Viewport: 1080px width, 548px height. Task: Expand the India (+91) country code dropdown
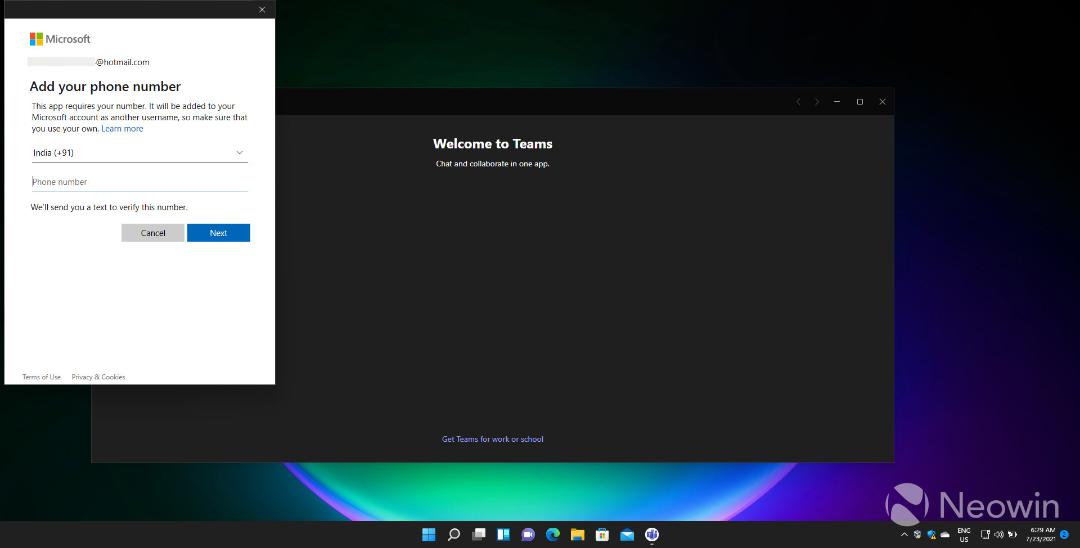pos(140,153)
